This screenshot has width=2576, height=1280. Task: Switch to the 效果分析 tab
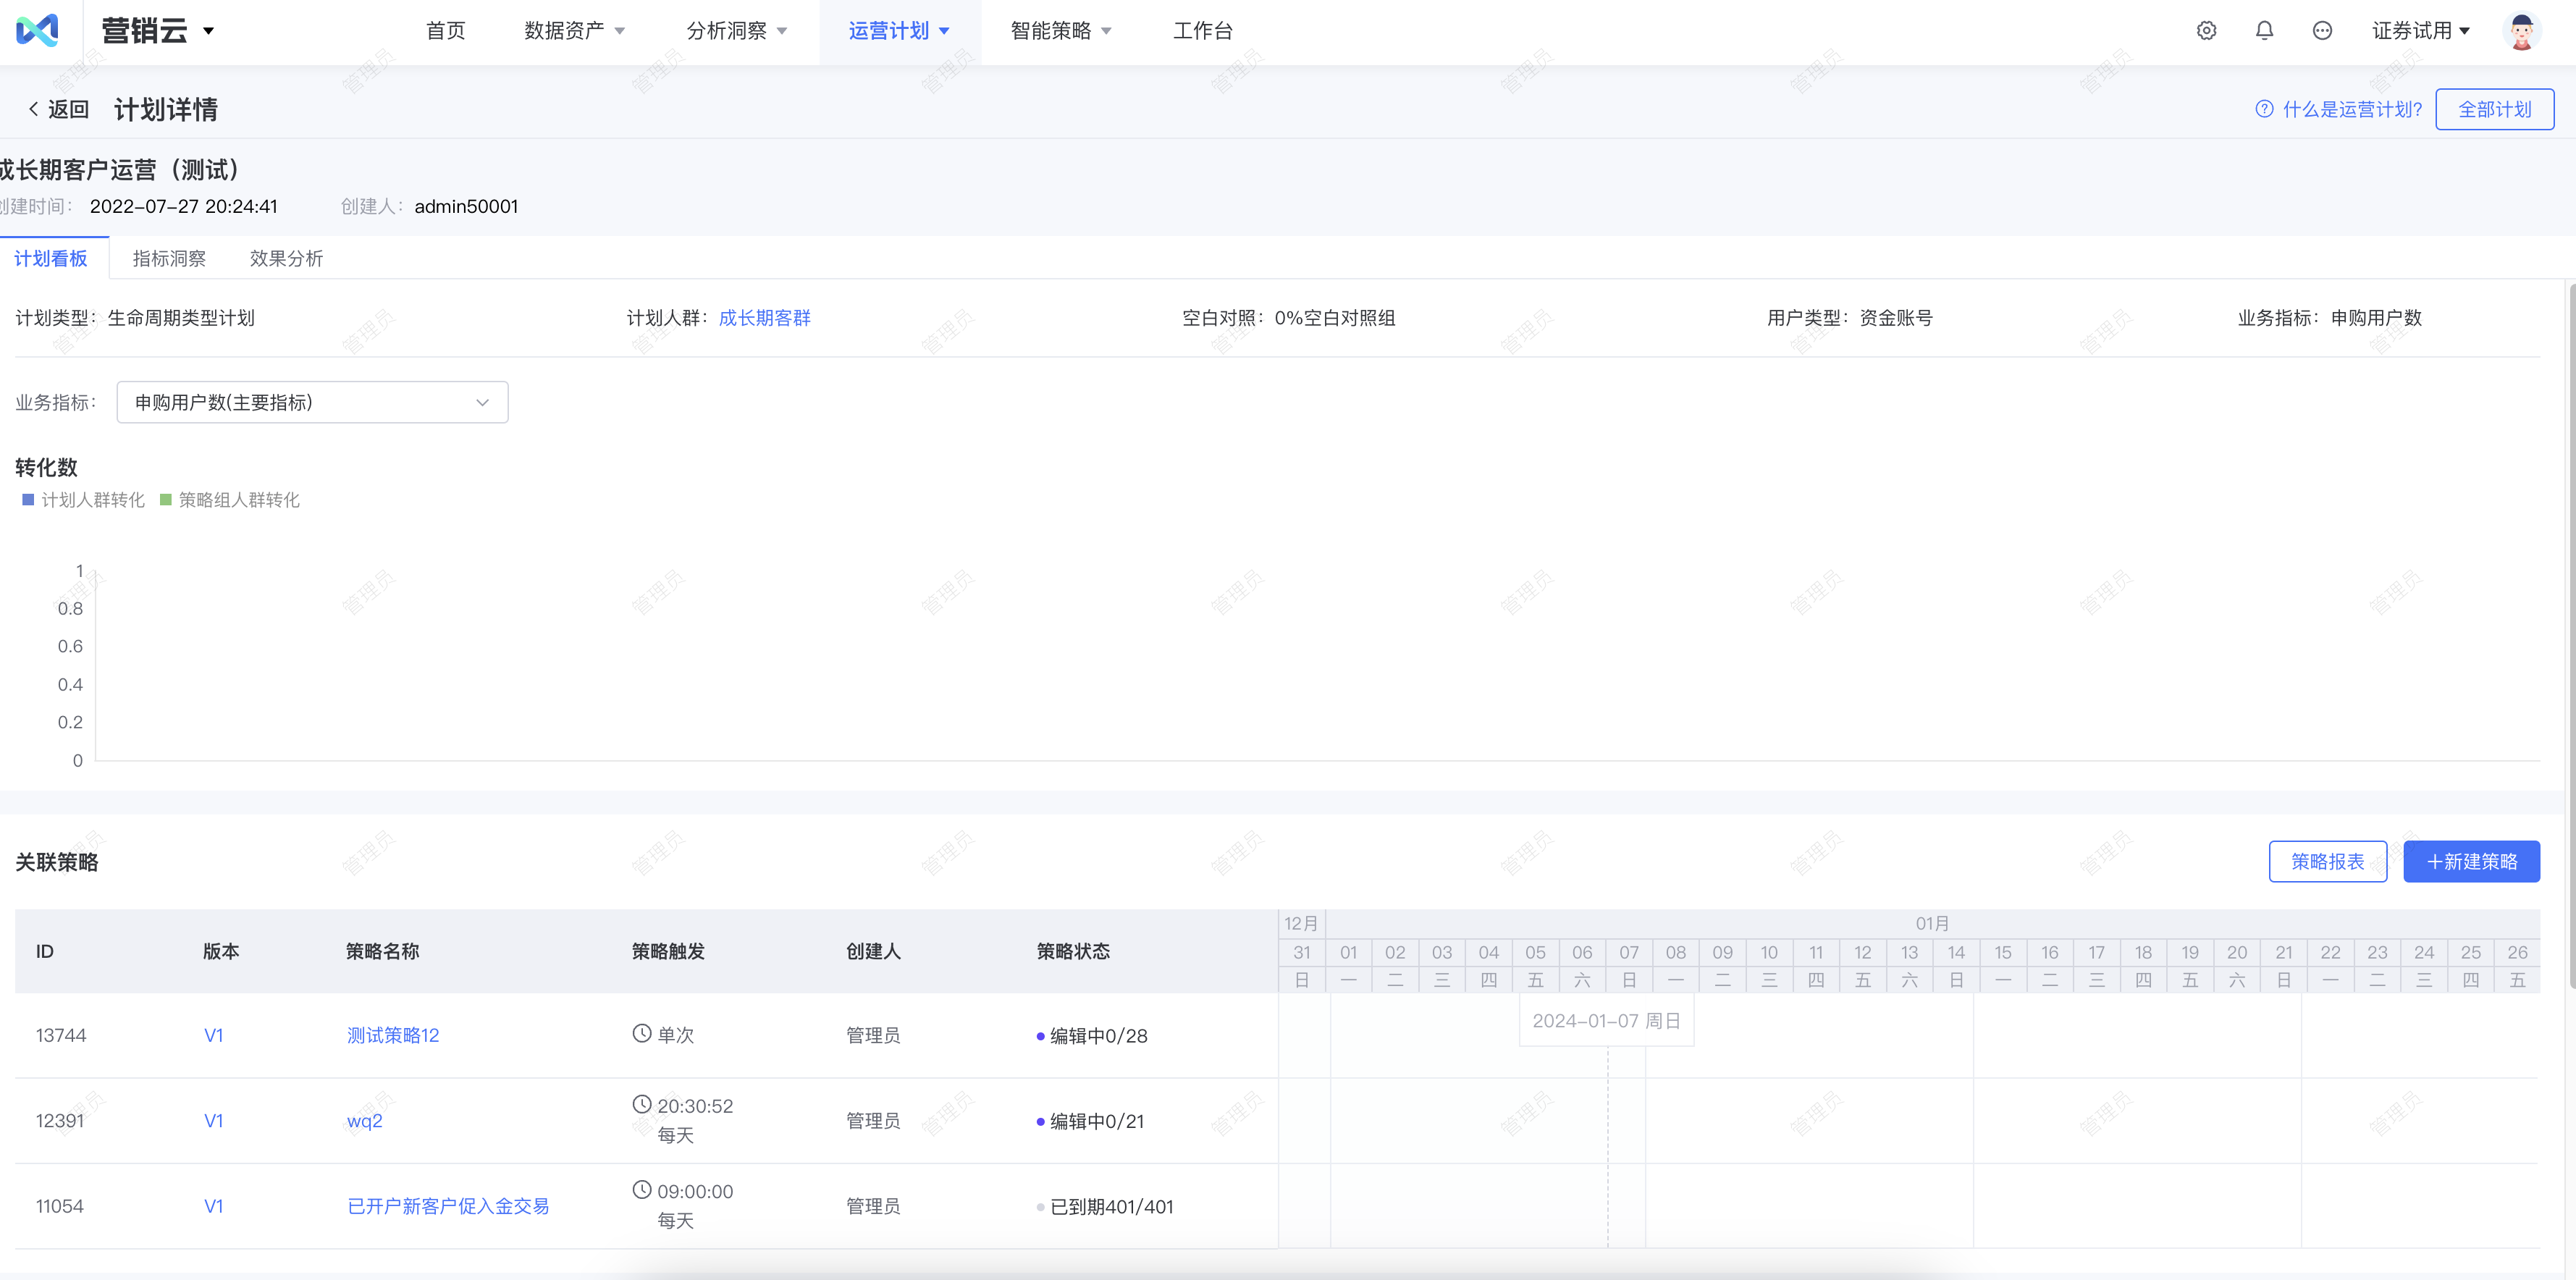click(286, 259)
